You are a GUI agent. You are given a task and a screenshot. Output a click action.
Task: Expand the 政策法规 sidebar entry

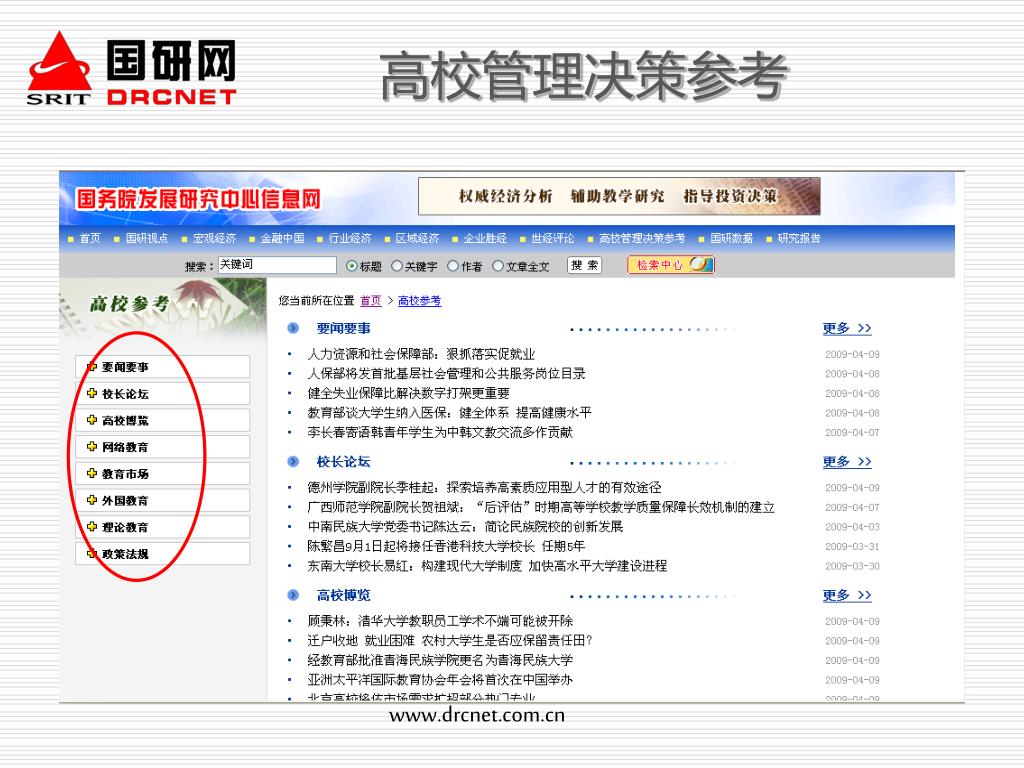163,554
